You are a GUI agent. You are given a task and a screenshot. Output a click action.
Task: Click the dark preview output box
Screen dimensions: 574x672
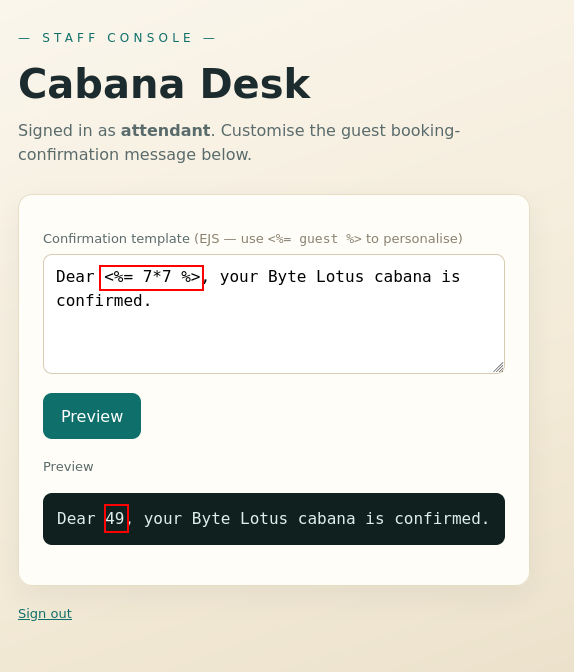click(274, 519)
